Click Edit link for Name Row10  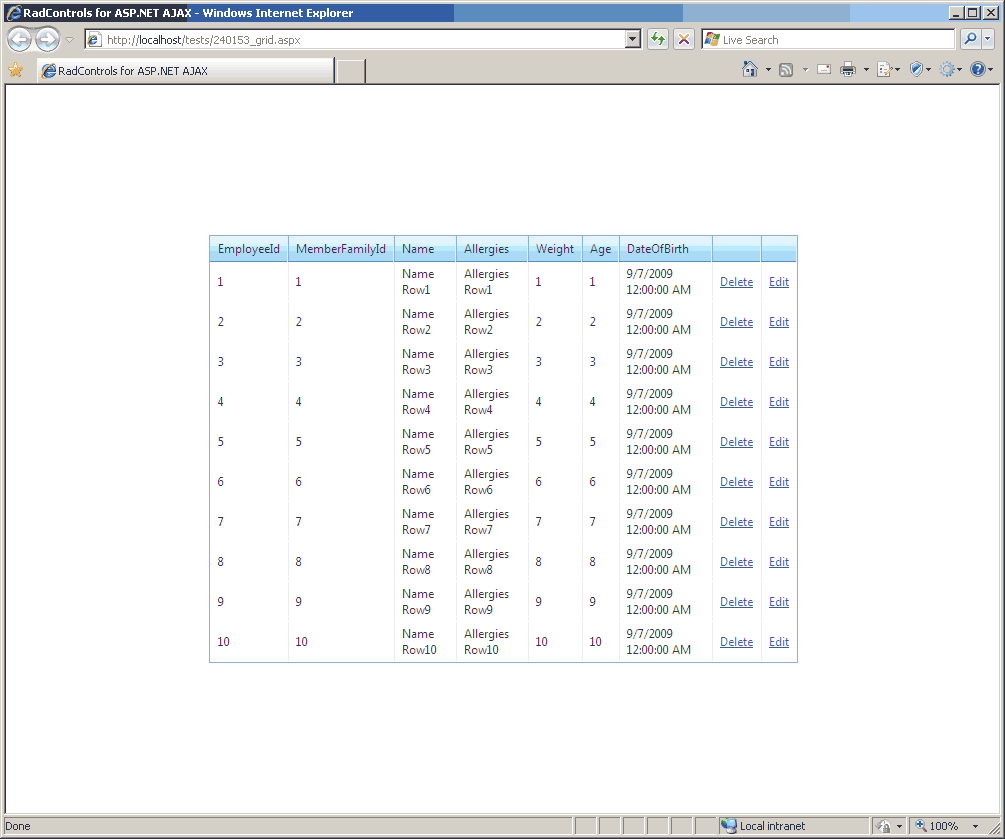click(x=779, y=642)
